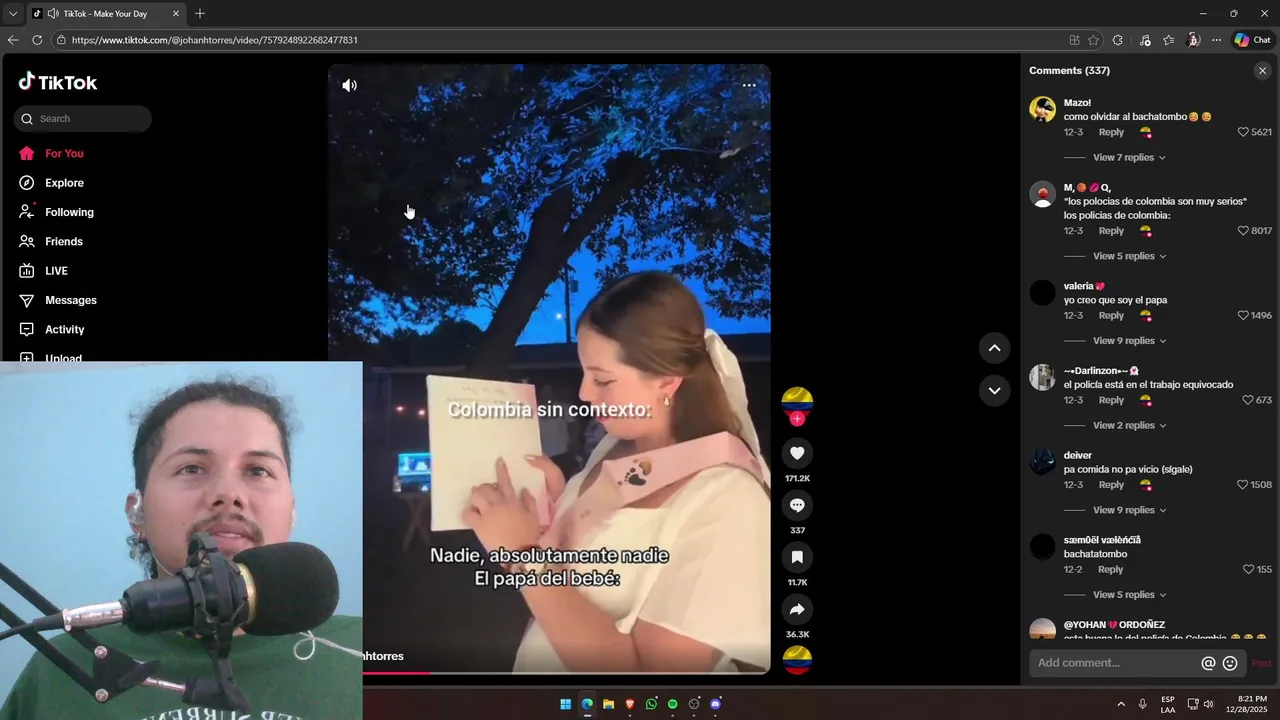The height and width of the screenshot is (720, 1280).
Task: Open comments via the speech-bubble icon
Action: pos(797,505)
